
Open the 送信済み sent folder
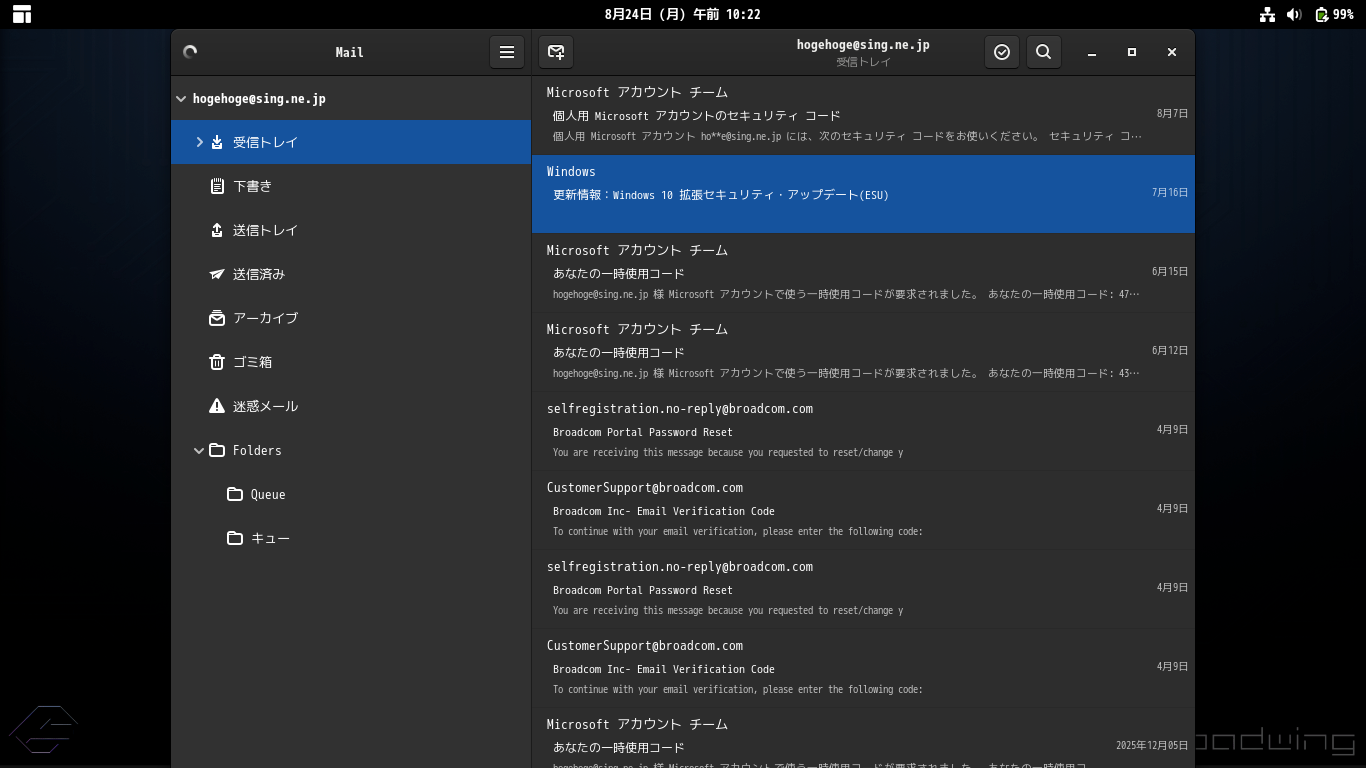coord(351,274)
